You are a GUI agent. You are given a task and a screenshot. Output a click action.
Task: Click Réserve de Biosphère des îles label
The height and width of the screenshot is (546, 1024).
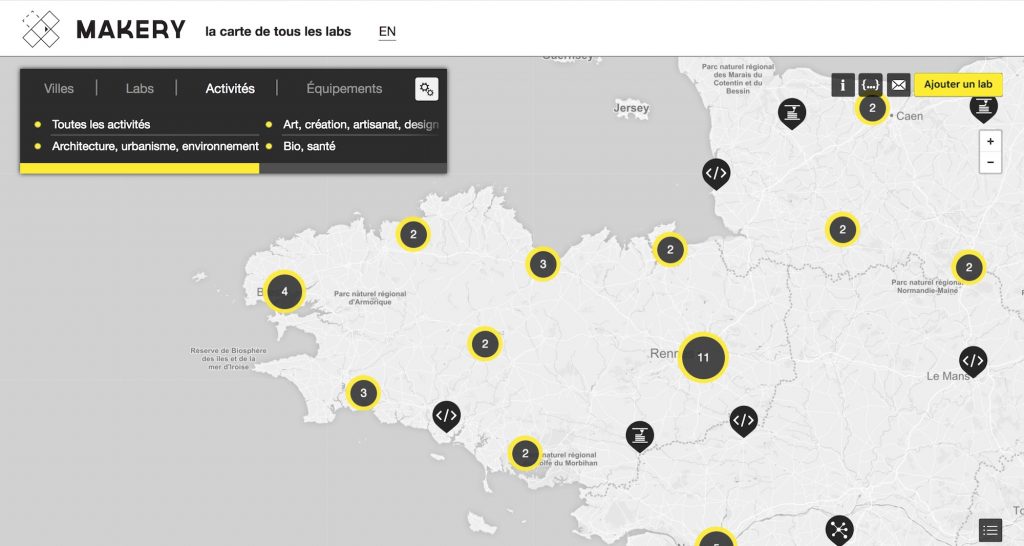click(229, 359)
